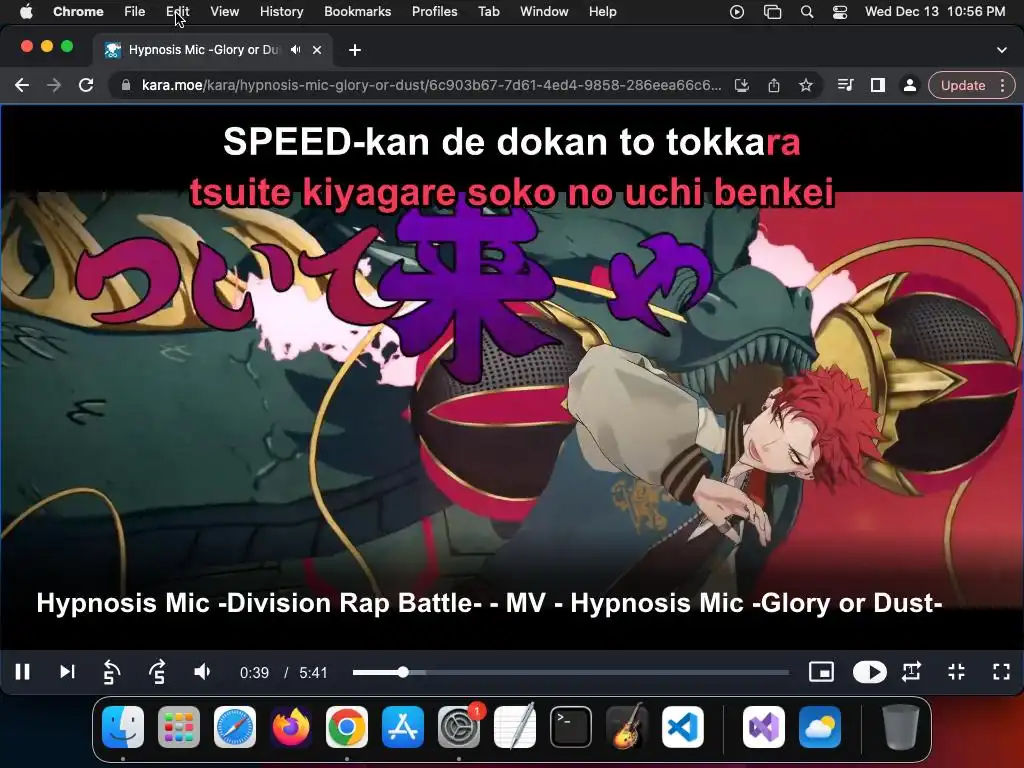Open the File menu

click(135, 12)
